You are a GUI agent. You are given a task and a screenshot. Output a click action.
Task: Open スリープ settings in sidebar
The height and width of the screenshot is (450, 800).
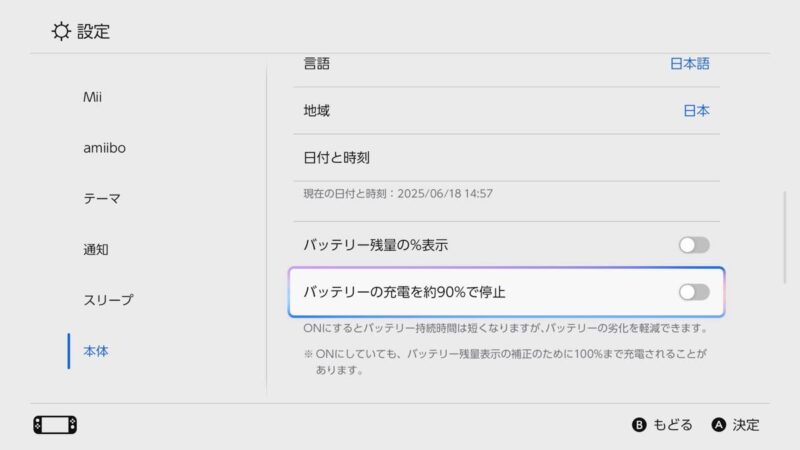click(x=108, y=299)
